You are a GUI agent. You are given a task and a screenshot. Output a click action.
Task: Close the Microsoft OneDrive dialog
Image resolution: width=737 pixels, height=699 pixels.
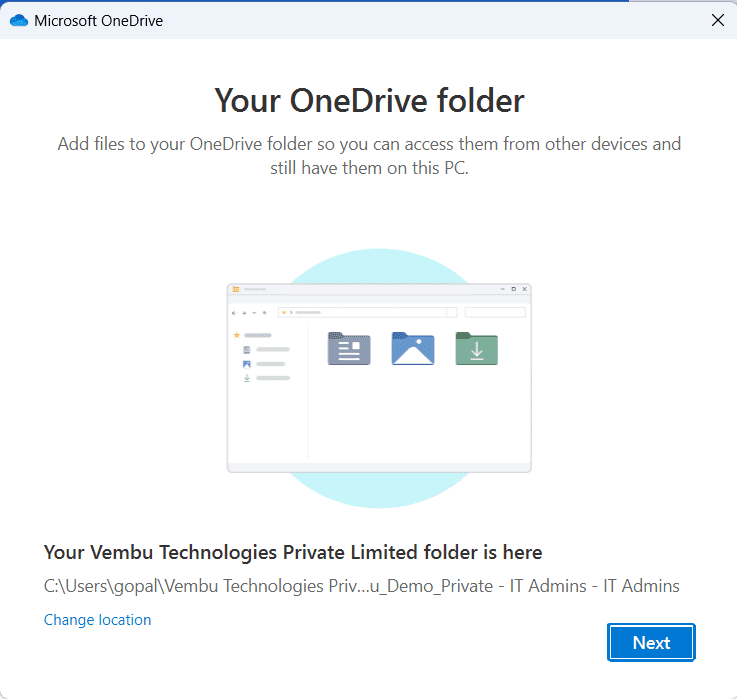tap(717, 20)
